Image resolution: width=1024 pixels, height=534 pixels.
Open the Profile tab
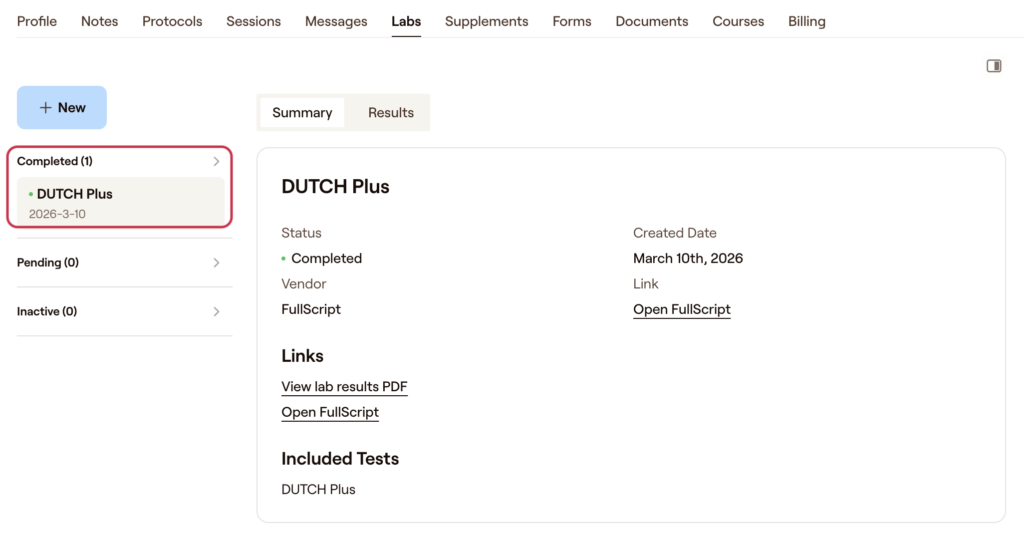pyautogui.click(x=37, y=21)
